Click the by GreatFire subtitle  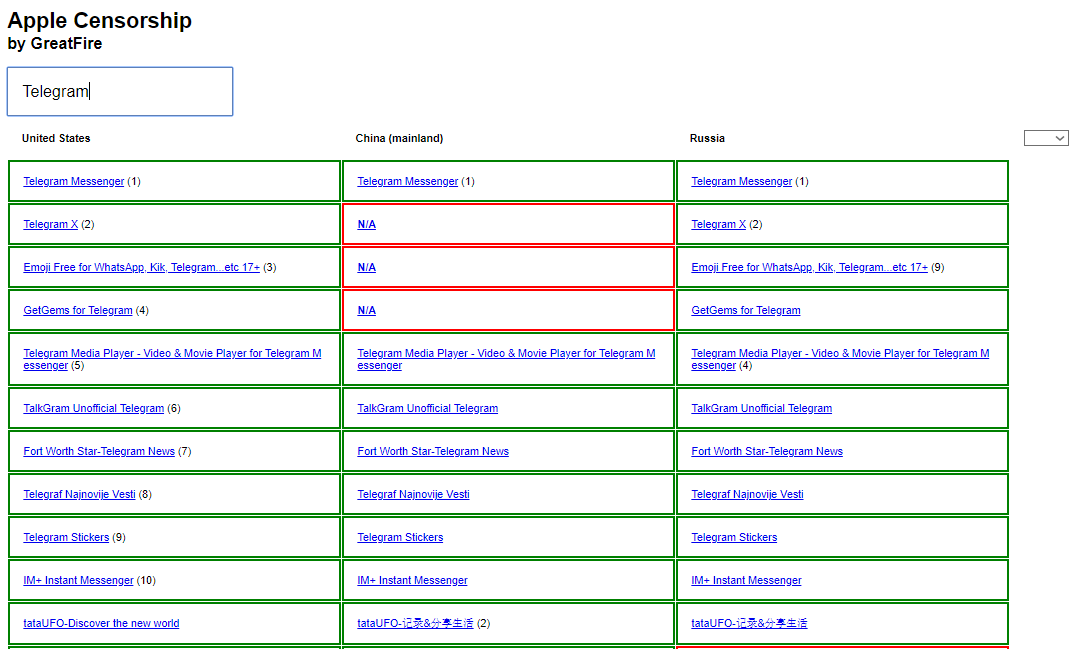click(x=55, y=44)
